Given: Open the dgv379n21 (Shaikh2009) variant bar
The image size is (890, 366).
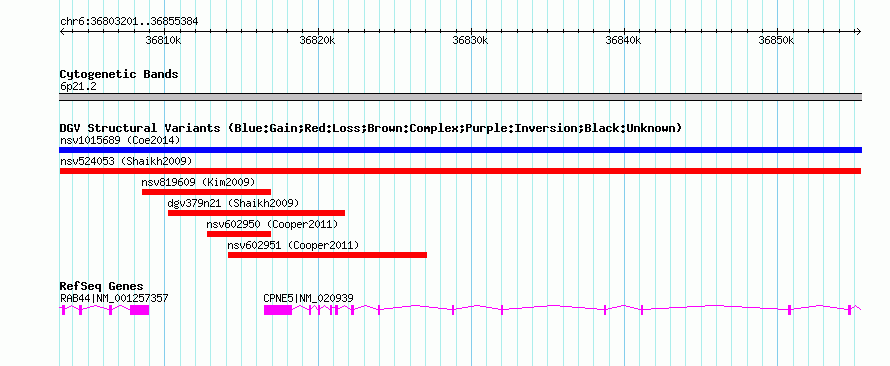Looking at the screenshot, I should pyautogui.click(x=257, y=213).
